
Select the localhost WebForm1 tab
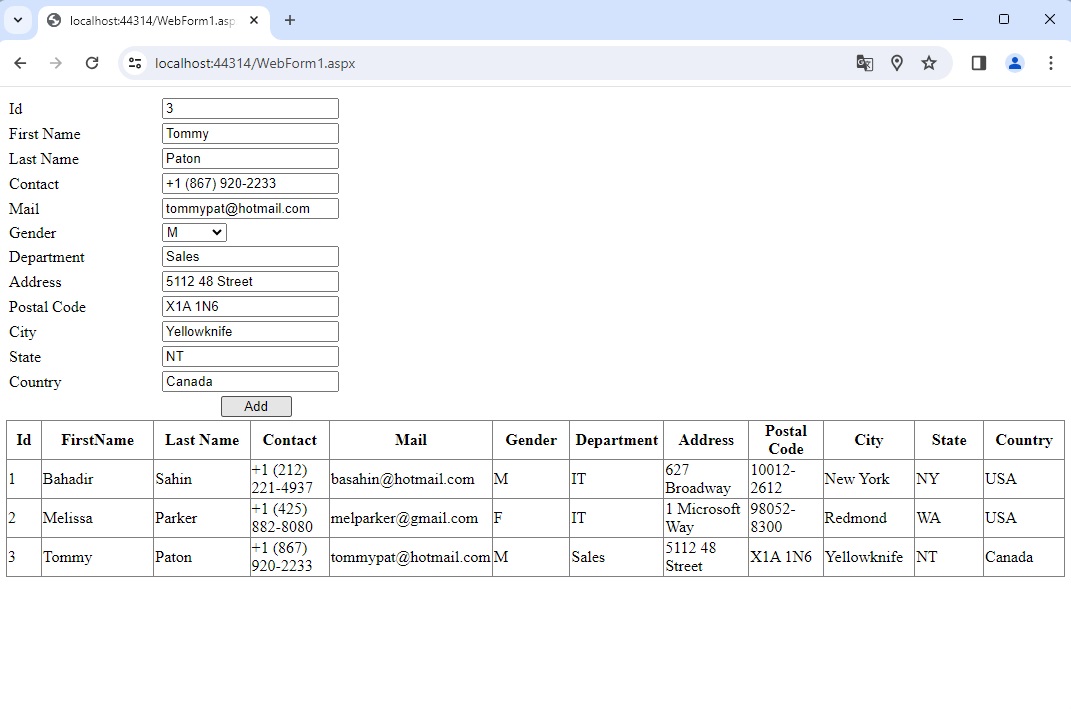click(150, 20)
